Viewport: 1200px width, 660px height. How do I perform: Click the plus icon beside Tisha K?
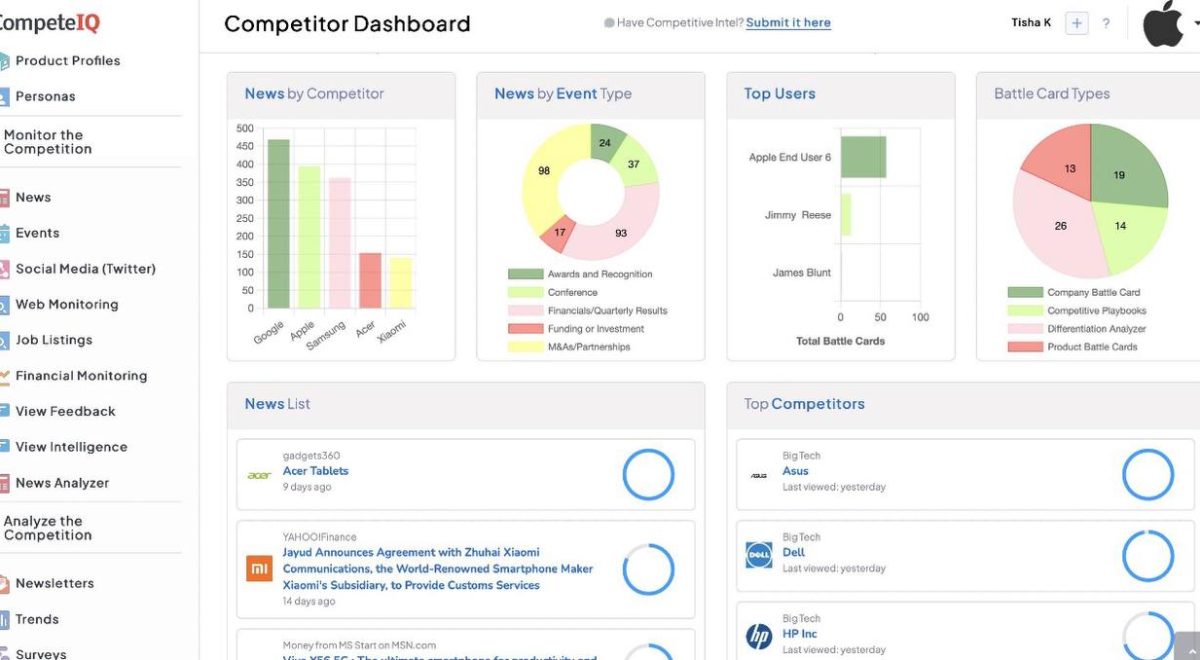click(1076, 23)
